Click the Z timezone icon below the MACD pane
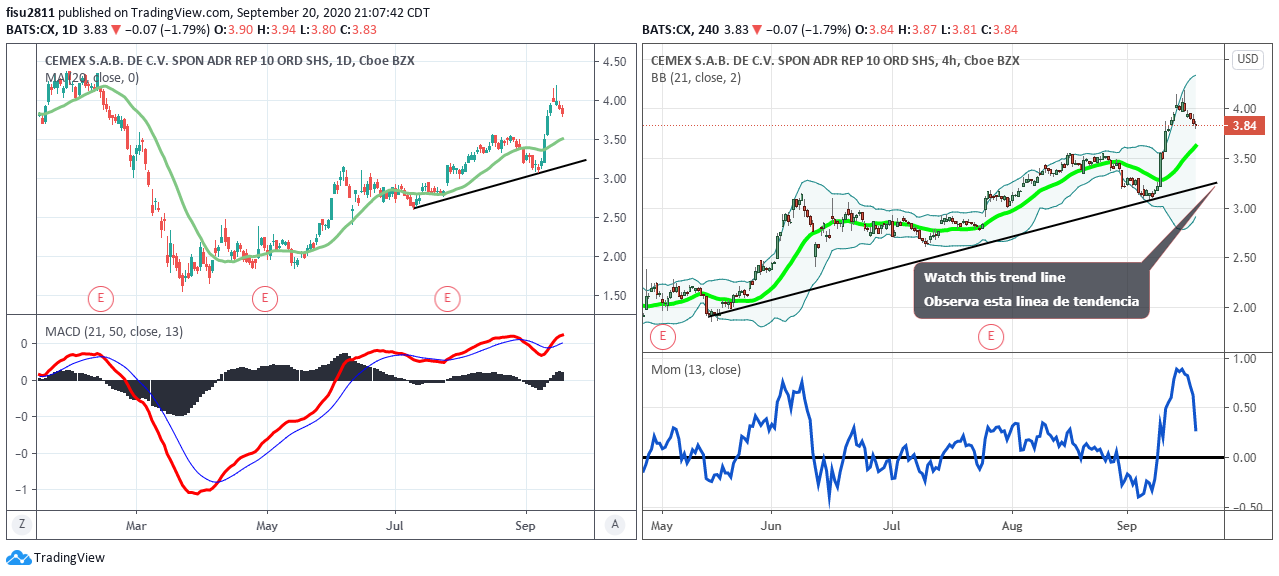Viewport: 1279px width, 576px height. pyautogui.click(x=20, y=524)
